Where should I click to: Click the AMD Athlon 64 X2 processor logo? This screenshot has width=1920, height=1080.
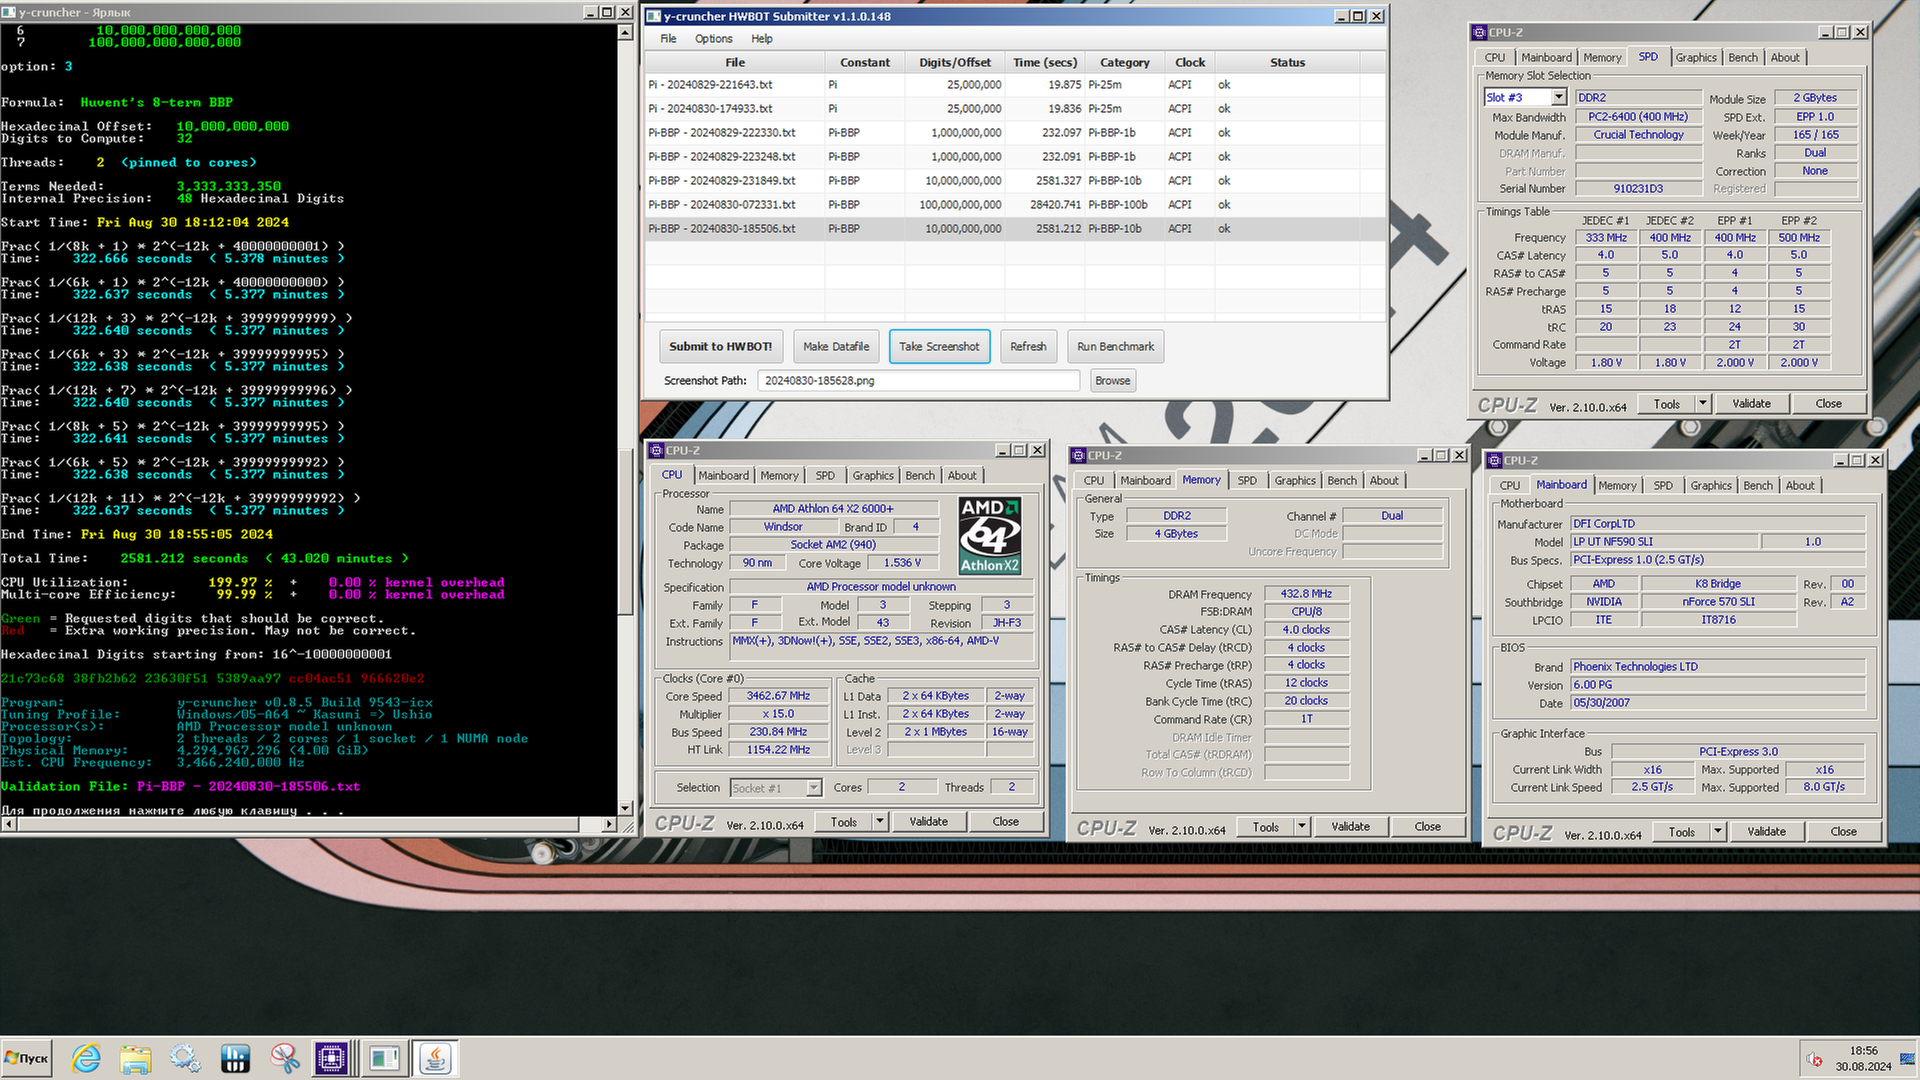tap(989, 535)
